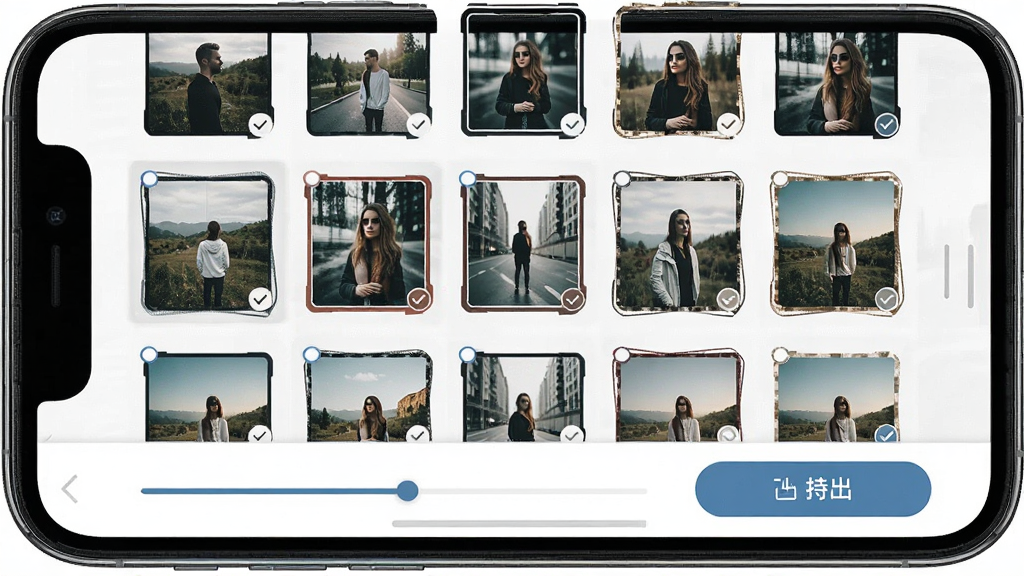The height and width of the screenshot is (576, 1024).
Task: Tap the export icon button labeled 持出
Action: [812, 489]
